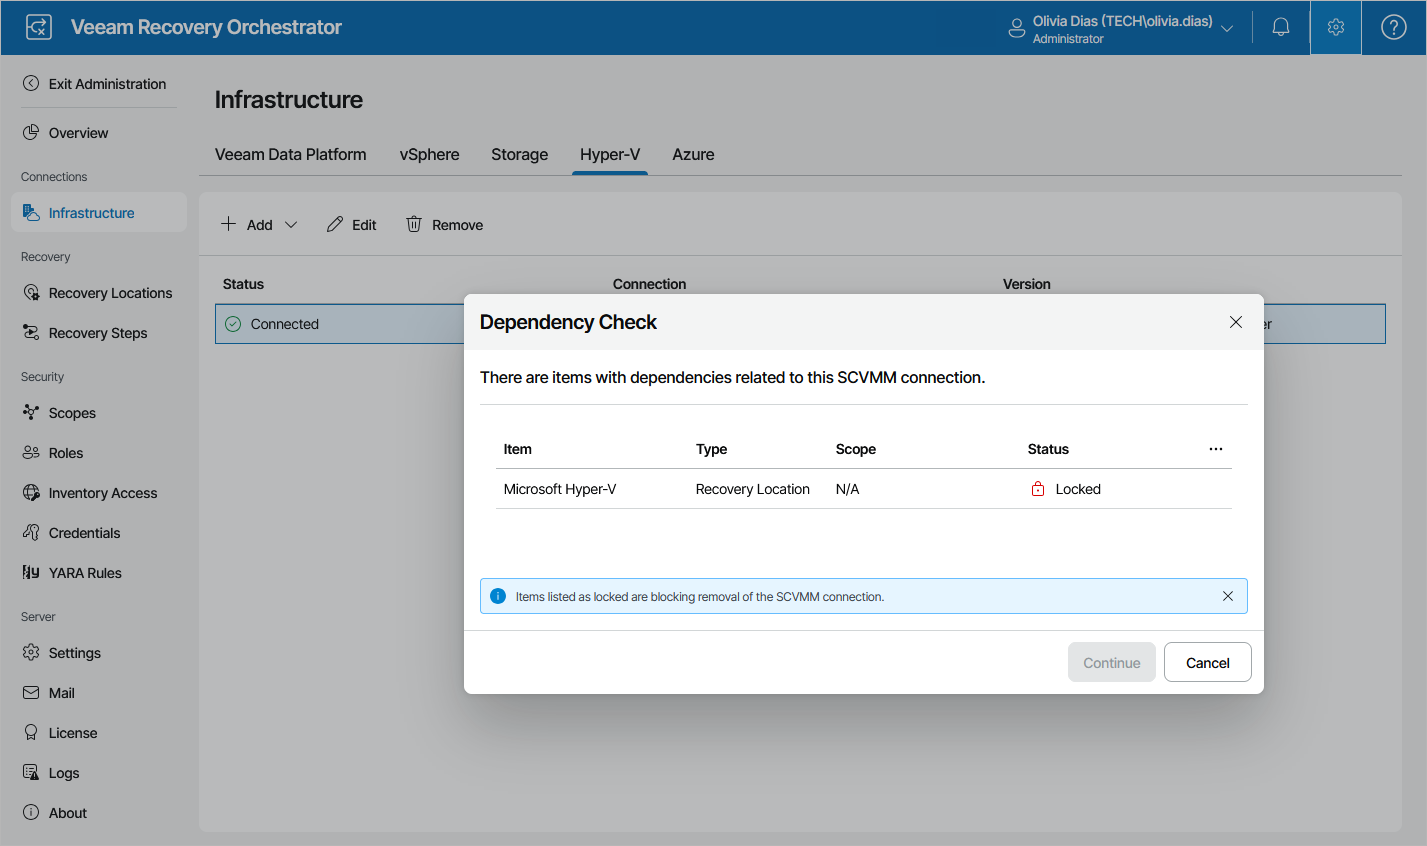
Task: Click the red lock icon beside Locked
Action: tap(1038, 489)
